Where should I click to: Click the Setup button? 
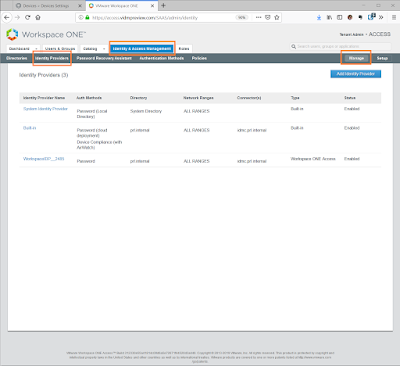(x=382, y=58)
